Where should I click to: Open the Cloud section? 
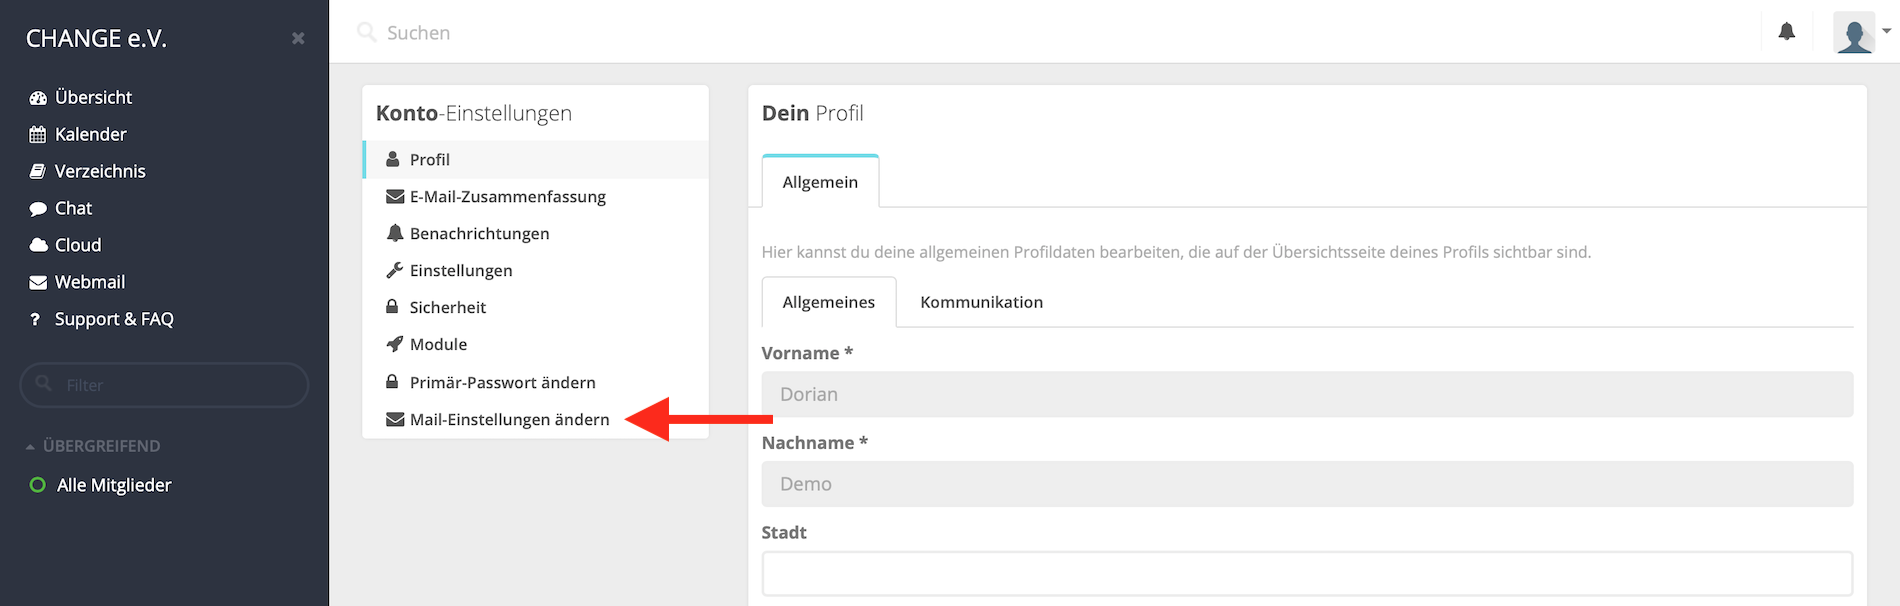(77, 245)
